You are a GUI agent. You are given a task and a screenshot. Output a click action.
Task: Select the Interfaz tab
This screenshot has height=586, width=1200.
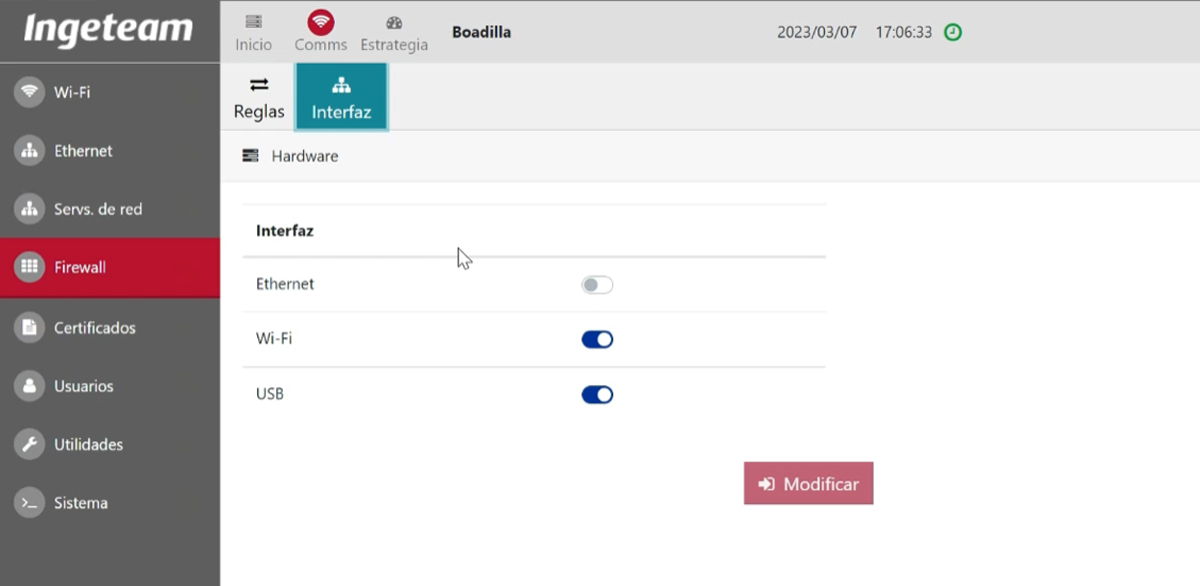pos(341,97)
